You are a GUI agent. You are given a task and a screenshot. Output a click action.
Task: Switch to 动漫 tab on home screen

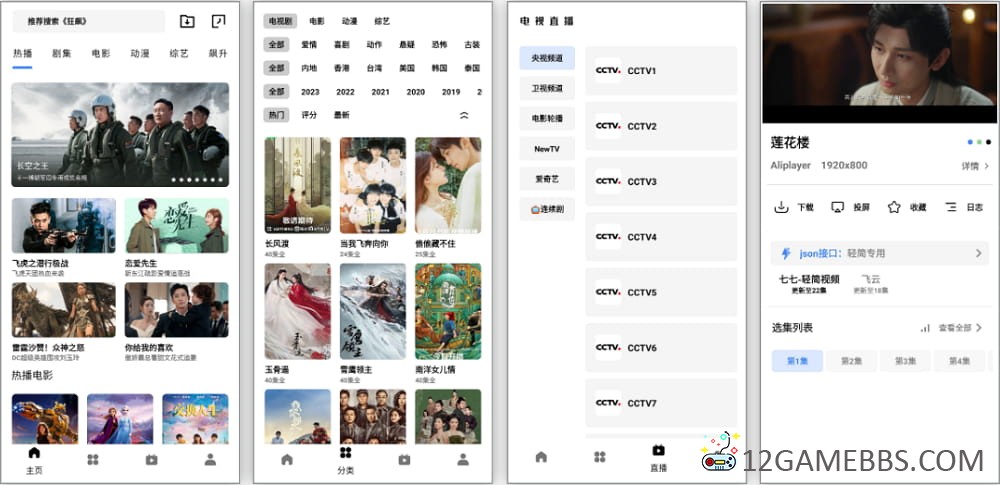point(140,54)
